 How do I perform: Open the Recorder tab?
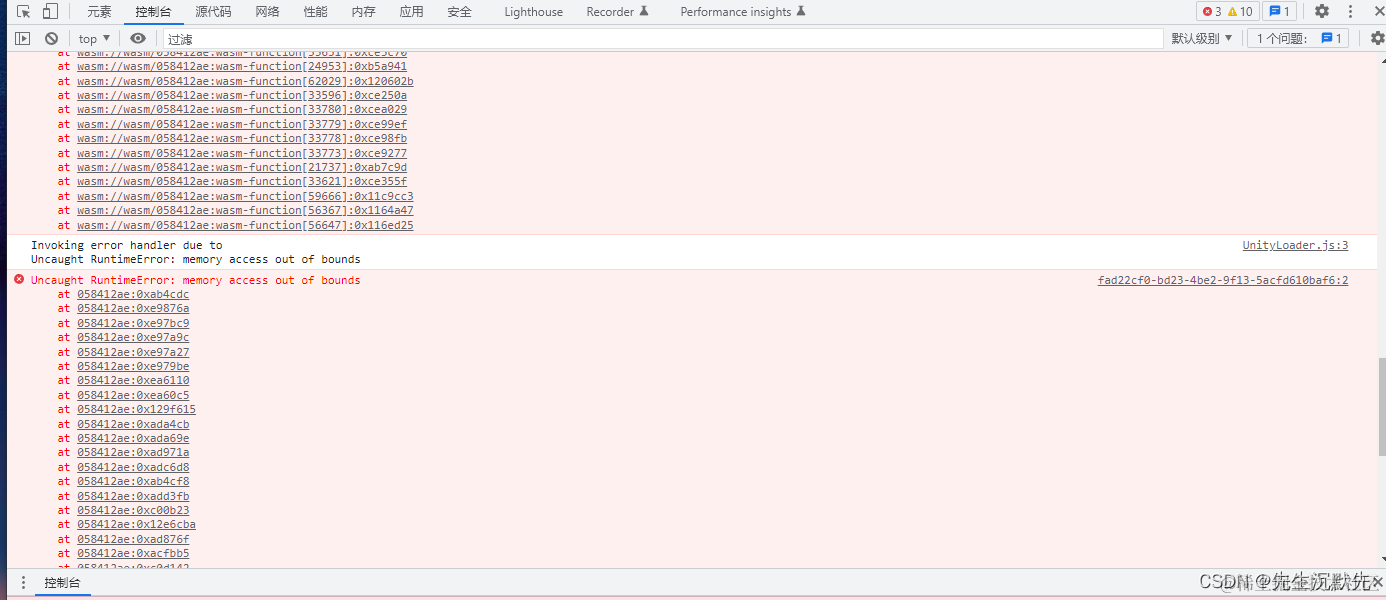pyautogui.click(x=617, y=12)
